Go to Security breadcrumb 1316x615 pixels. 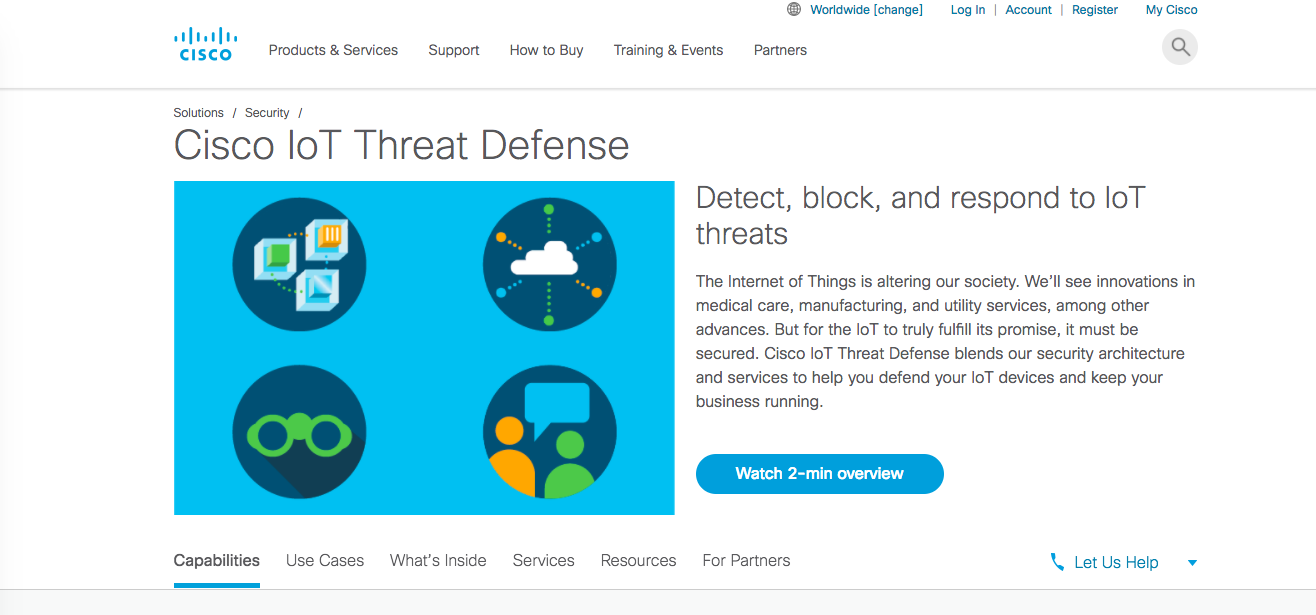pyautogui.click(x=267, y=113)
